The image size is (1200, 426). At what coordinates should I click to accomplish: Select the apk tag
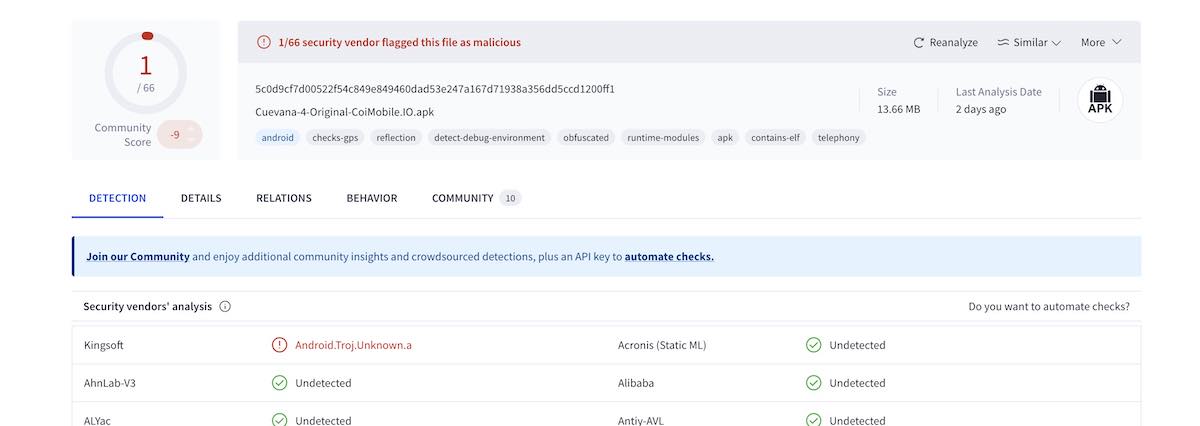click(x=725, y=138)
